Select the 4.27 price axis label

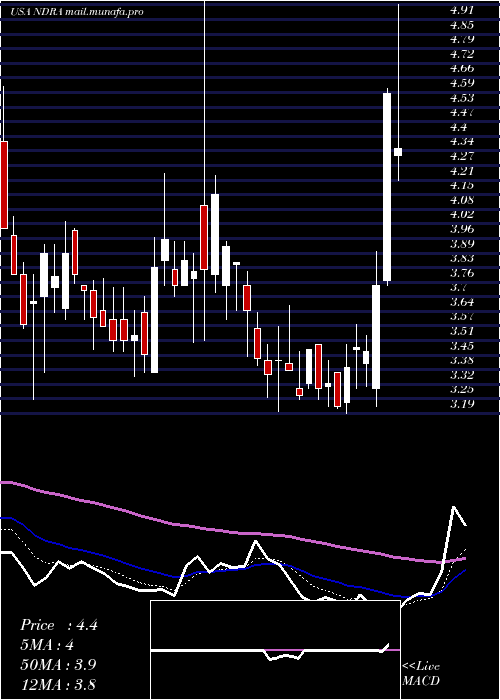coord(461,156)
